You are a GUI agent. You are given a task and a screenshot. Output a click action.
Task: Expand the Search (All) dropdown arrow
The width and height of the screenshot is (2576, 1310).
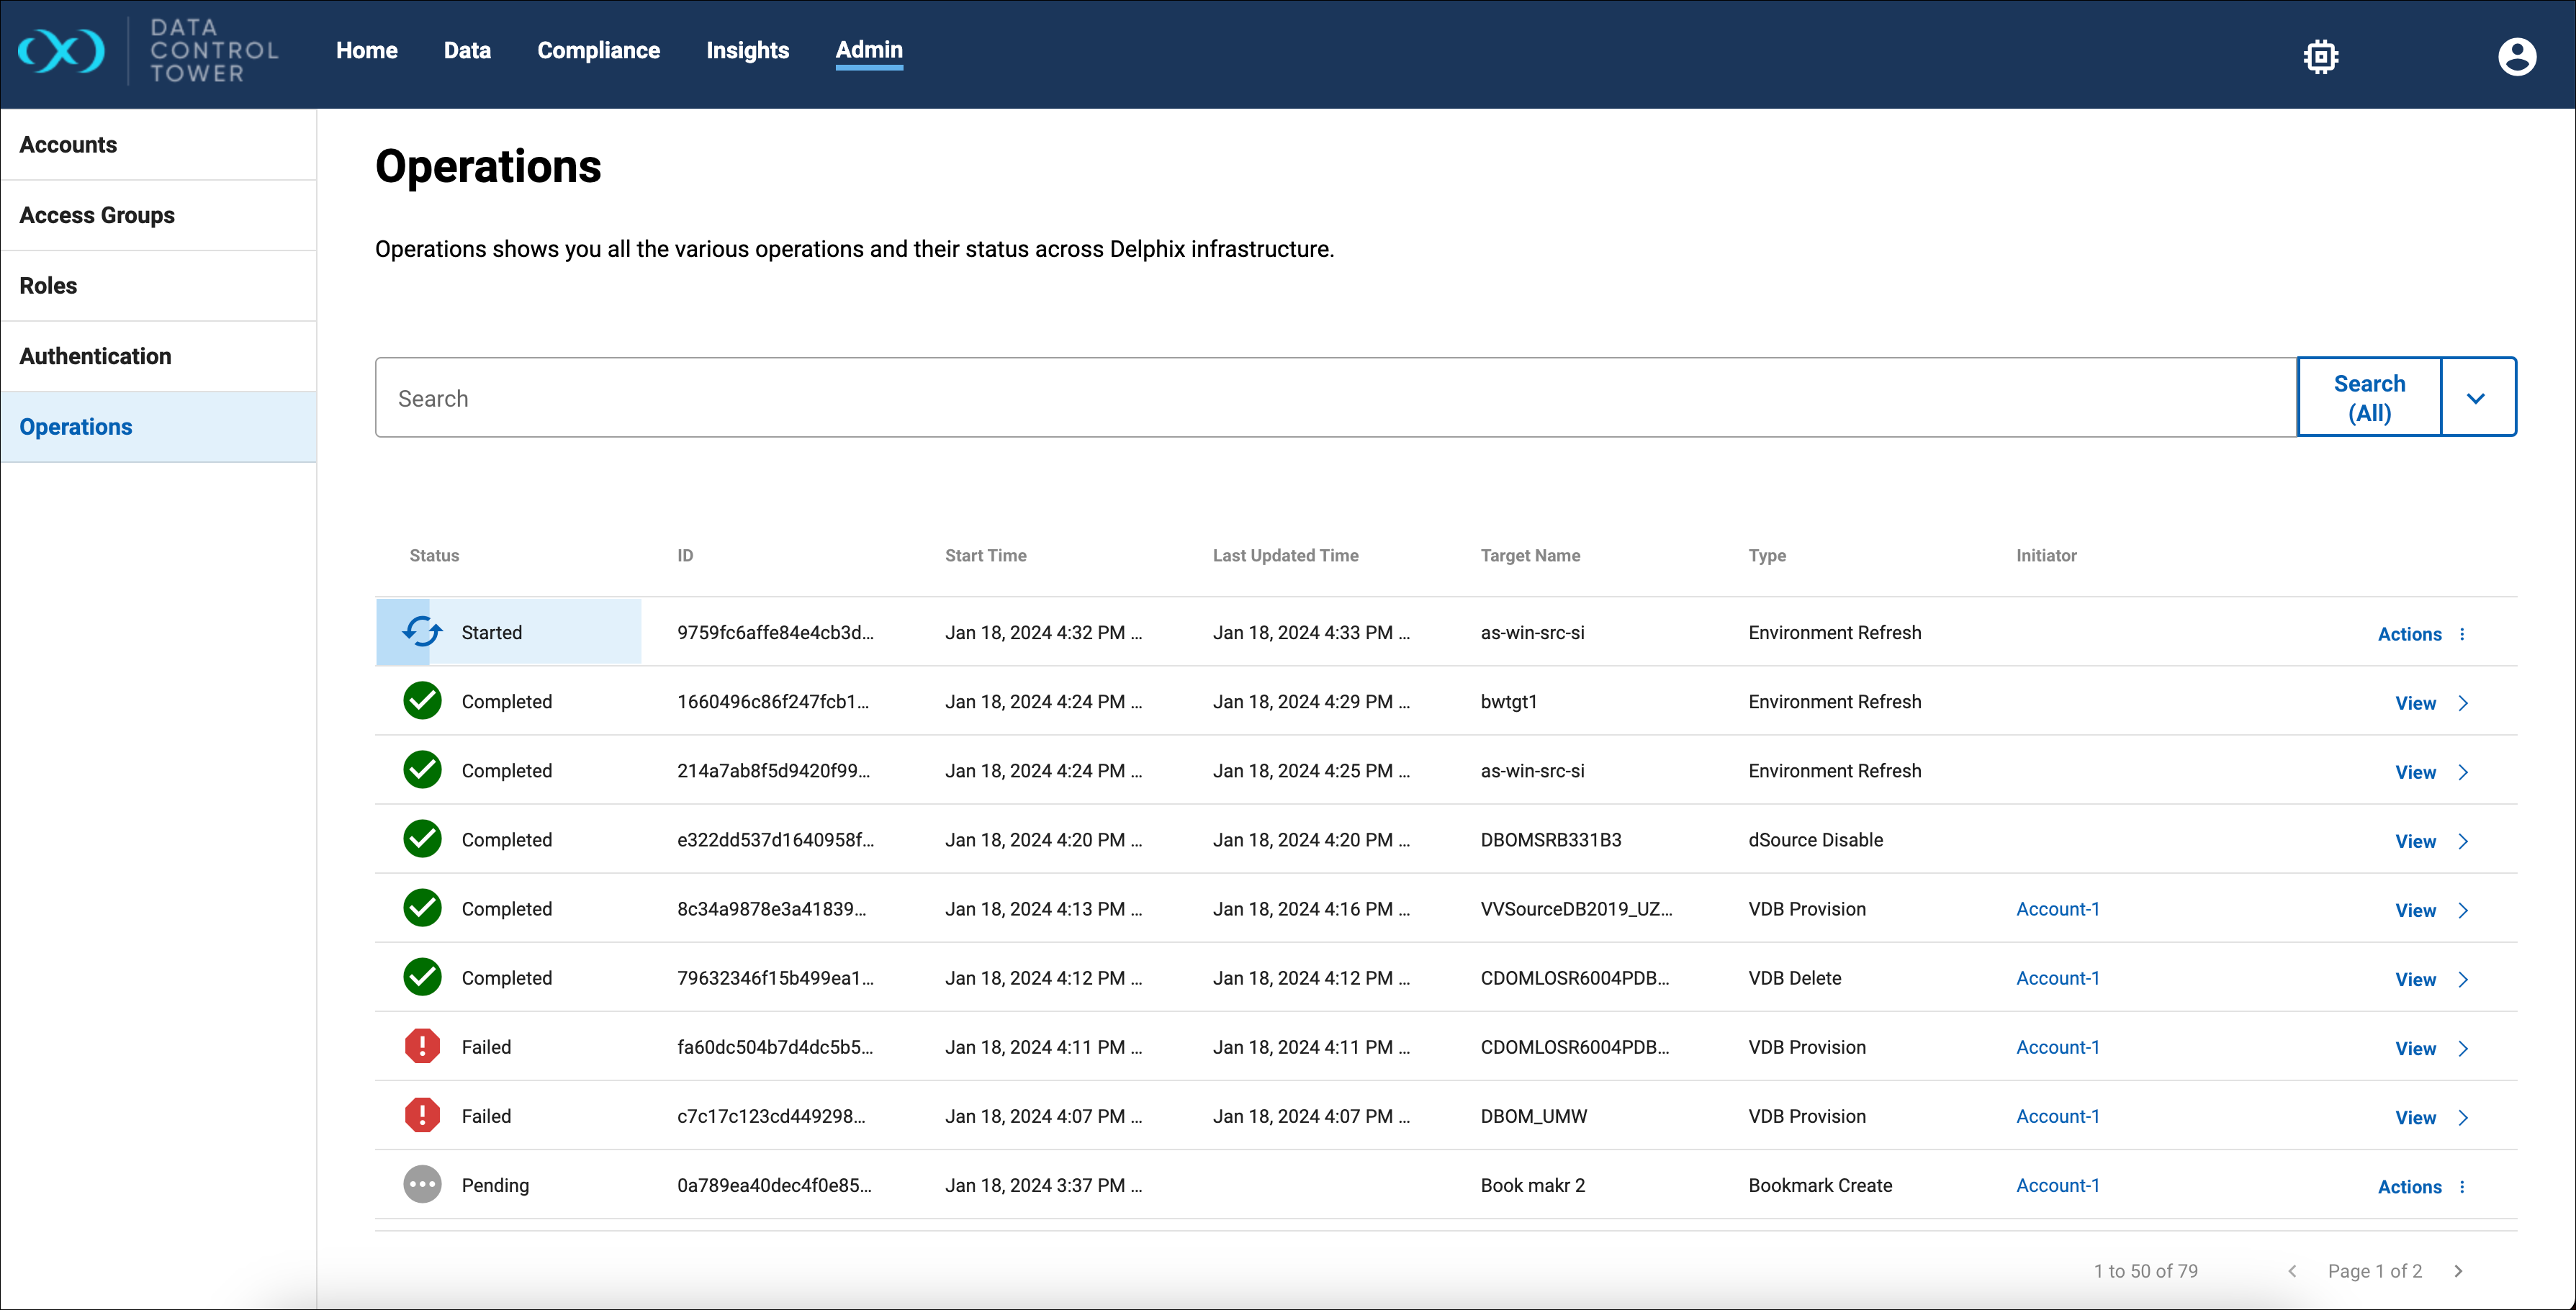coord(2476,398)
